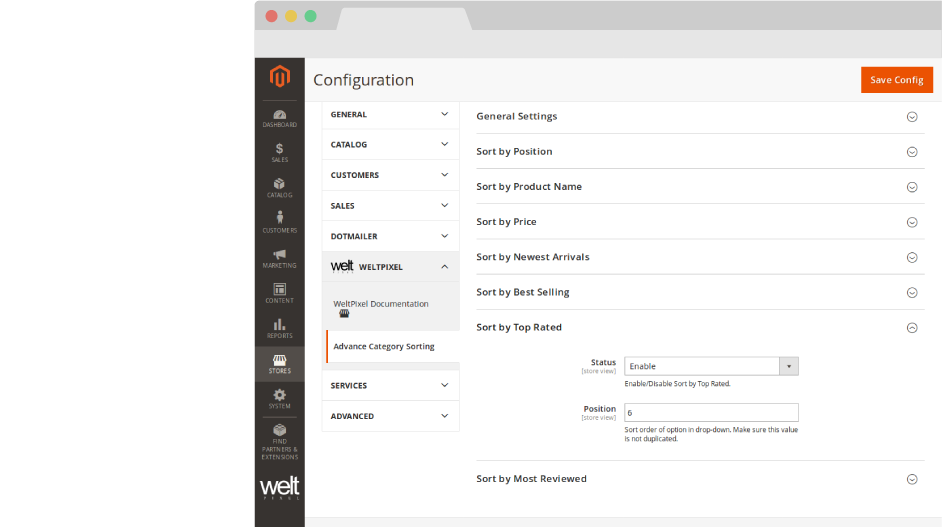Click the Position input field
The width and height of the screenshot is (942, 527).
click(711, 412)
